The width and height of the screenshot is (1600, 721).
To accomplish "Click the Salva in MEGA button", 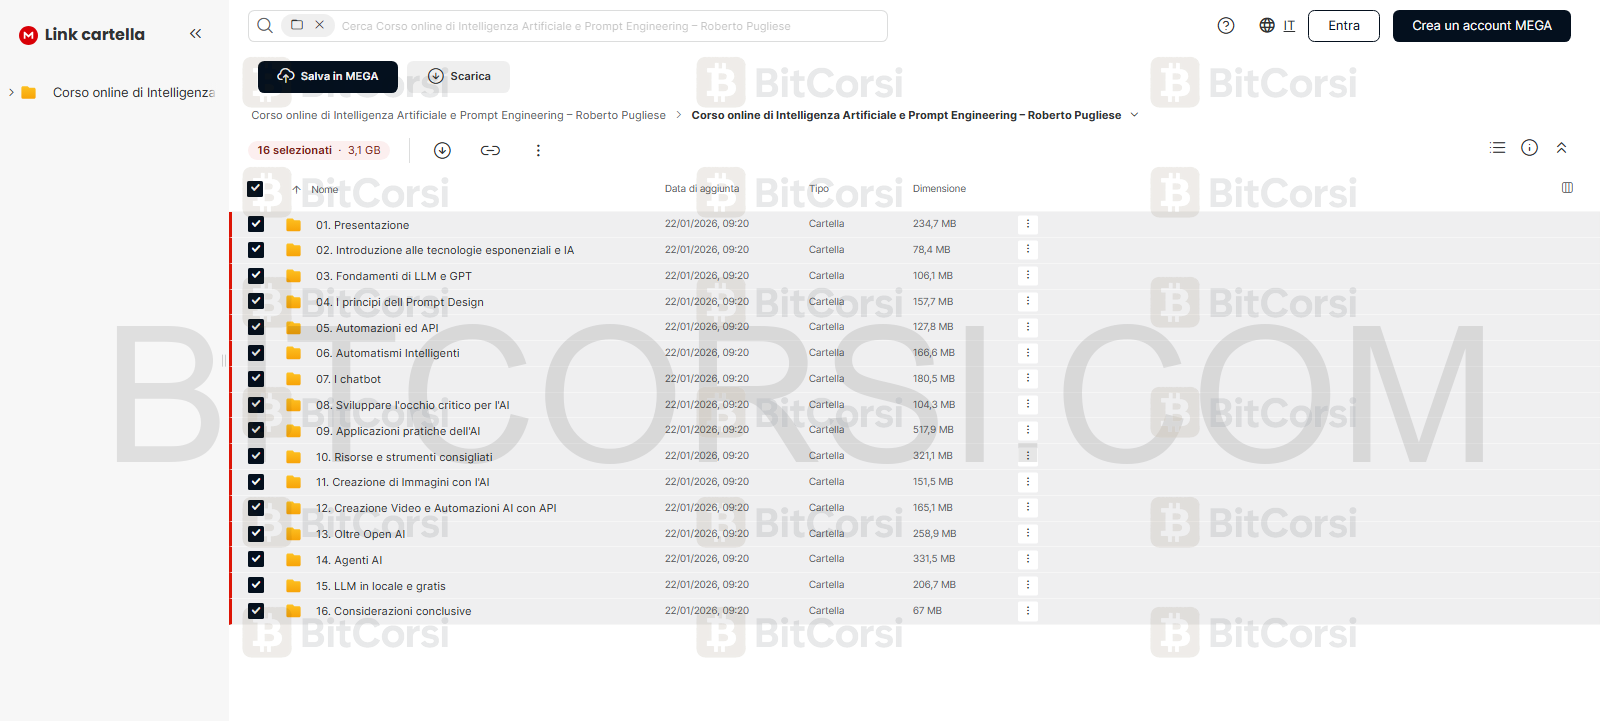I will (328, 77).
